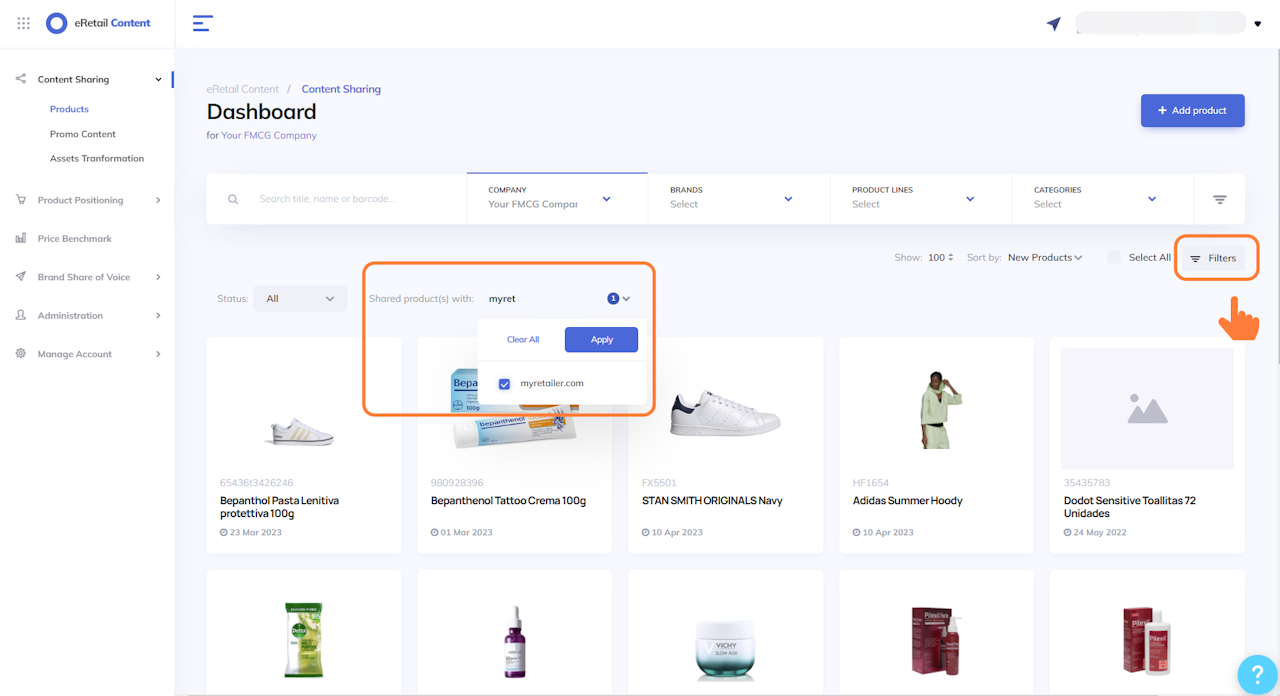The height and width of the screenshot is (696, 1280).
Task: Open the user account dropdown caret
Action: [1258, 24]
